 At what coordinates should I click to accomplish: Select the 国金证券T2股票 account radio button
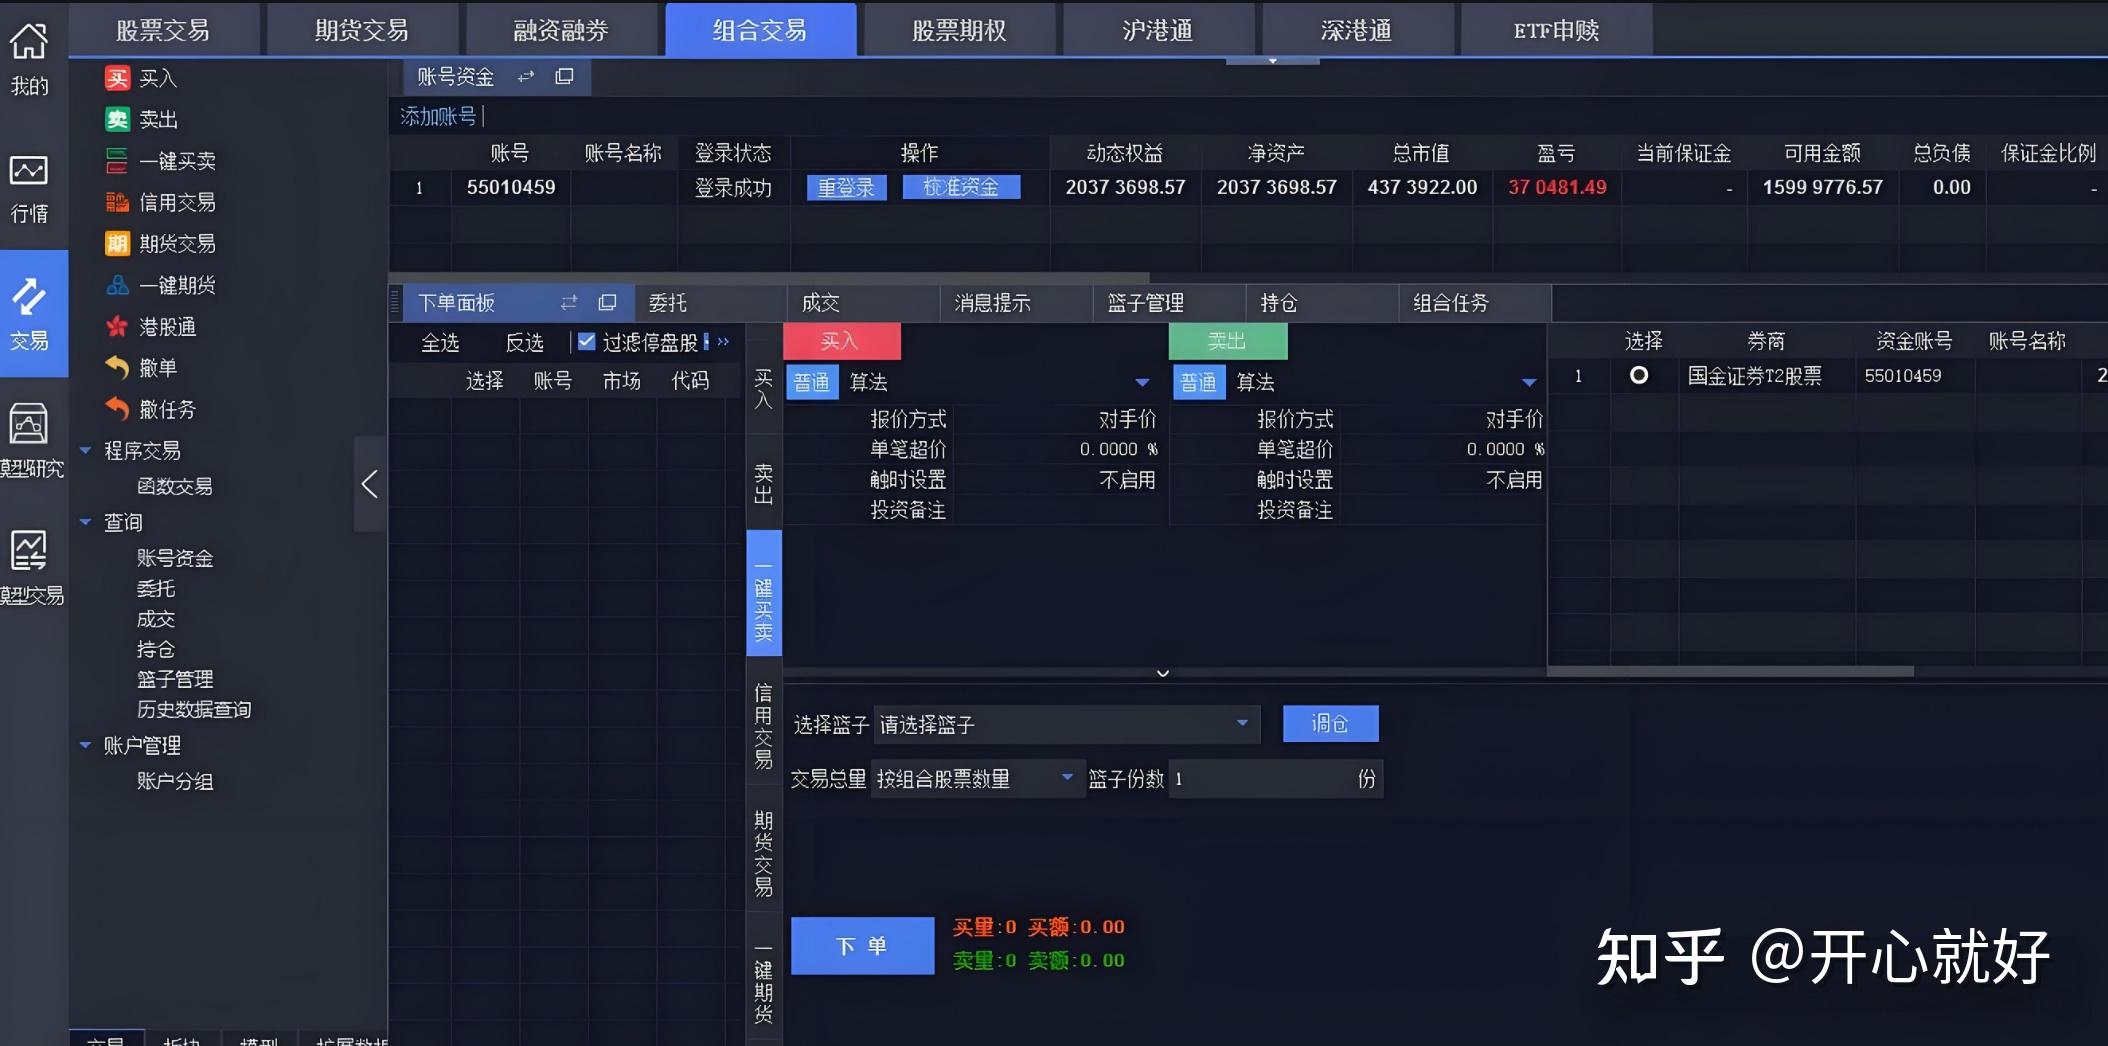(1640, 377)
